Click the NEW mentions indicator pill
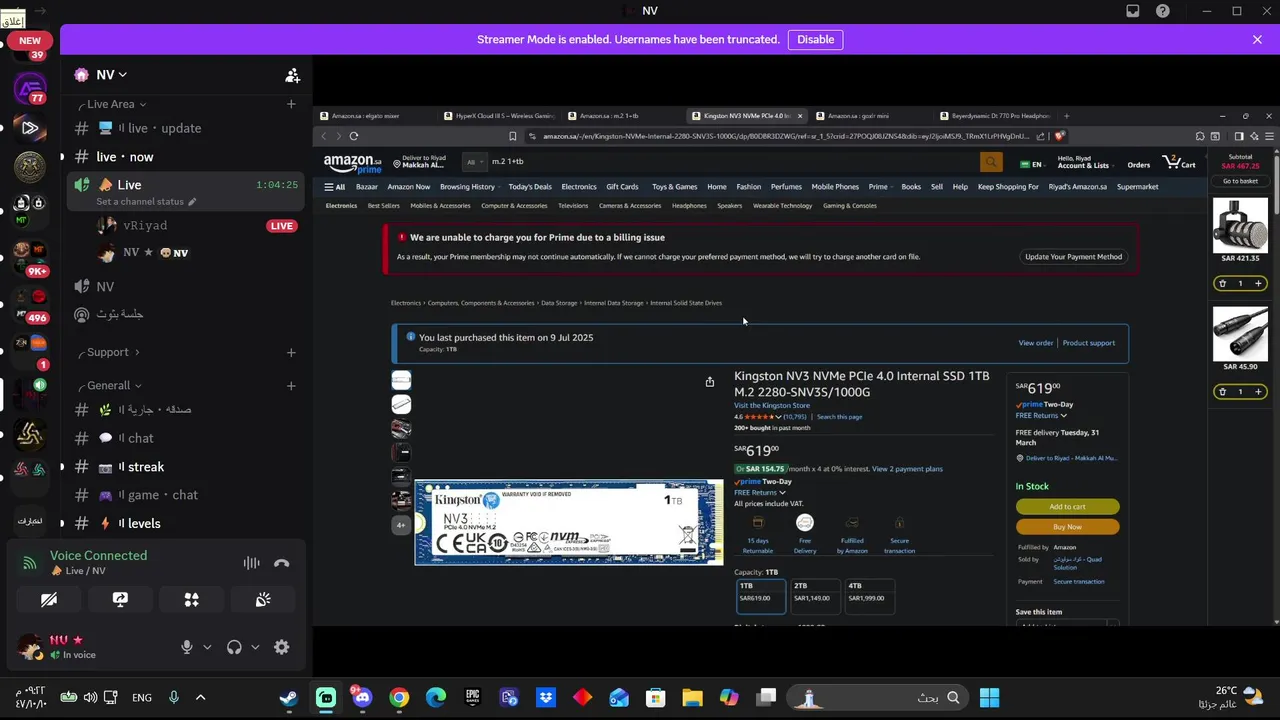 click(30, 41)
